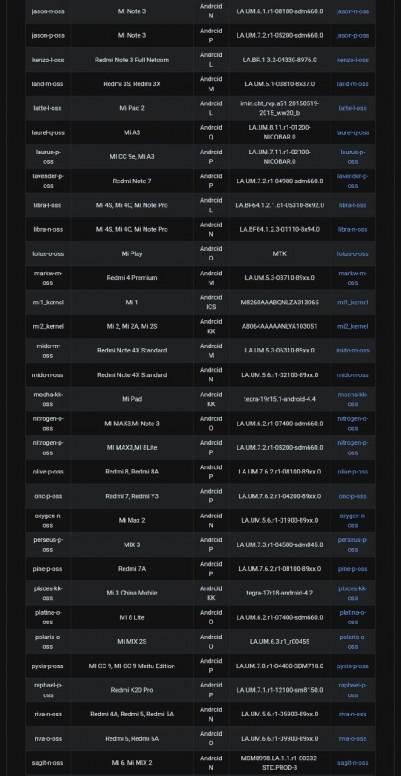Viewport: 401px width, 776px height.
Task: Follow the sagit-n-oss link
Action: click(352, 763)
